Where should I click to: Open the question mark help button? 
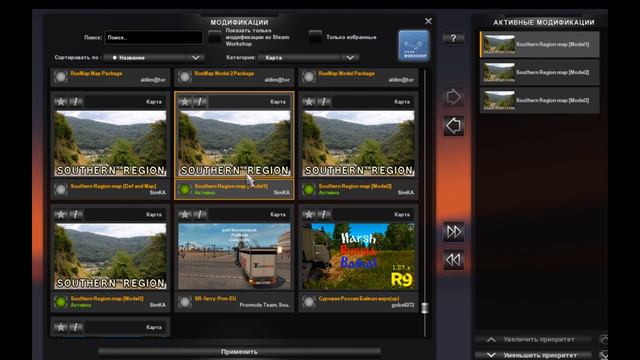[453, 39]
